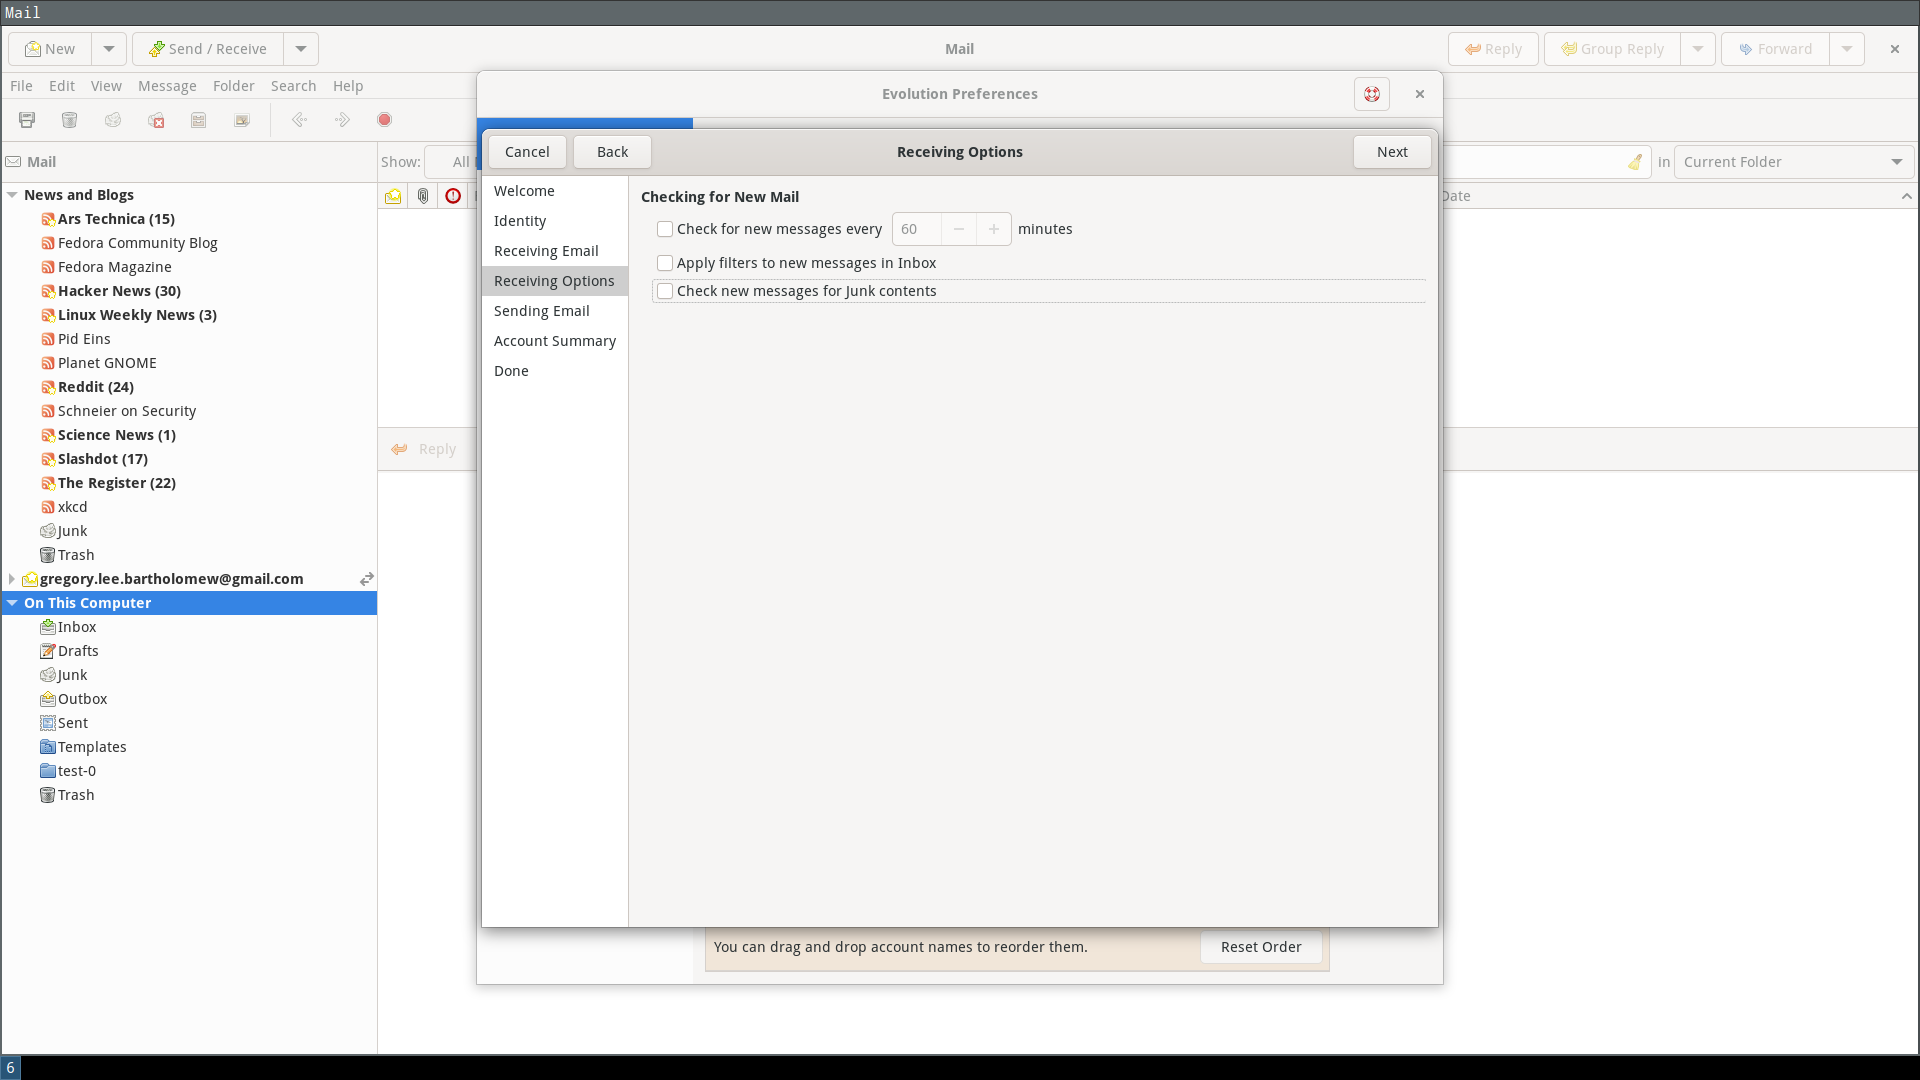The height and width of the screenshot is (1080, 1920).
Task: Click the not-junk toolbar icon
Action: (x=156, y=120)
